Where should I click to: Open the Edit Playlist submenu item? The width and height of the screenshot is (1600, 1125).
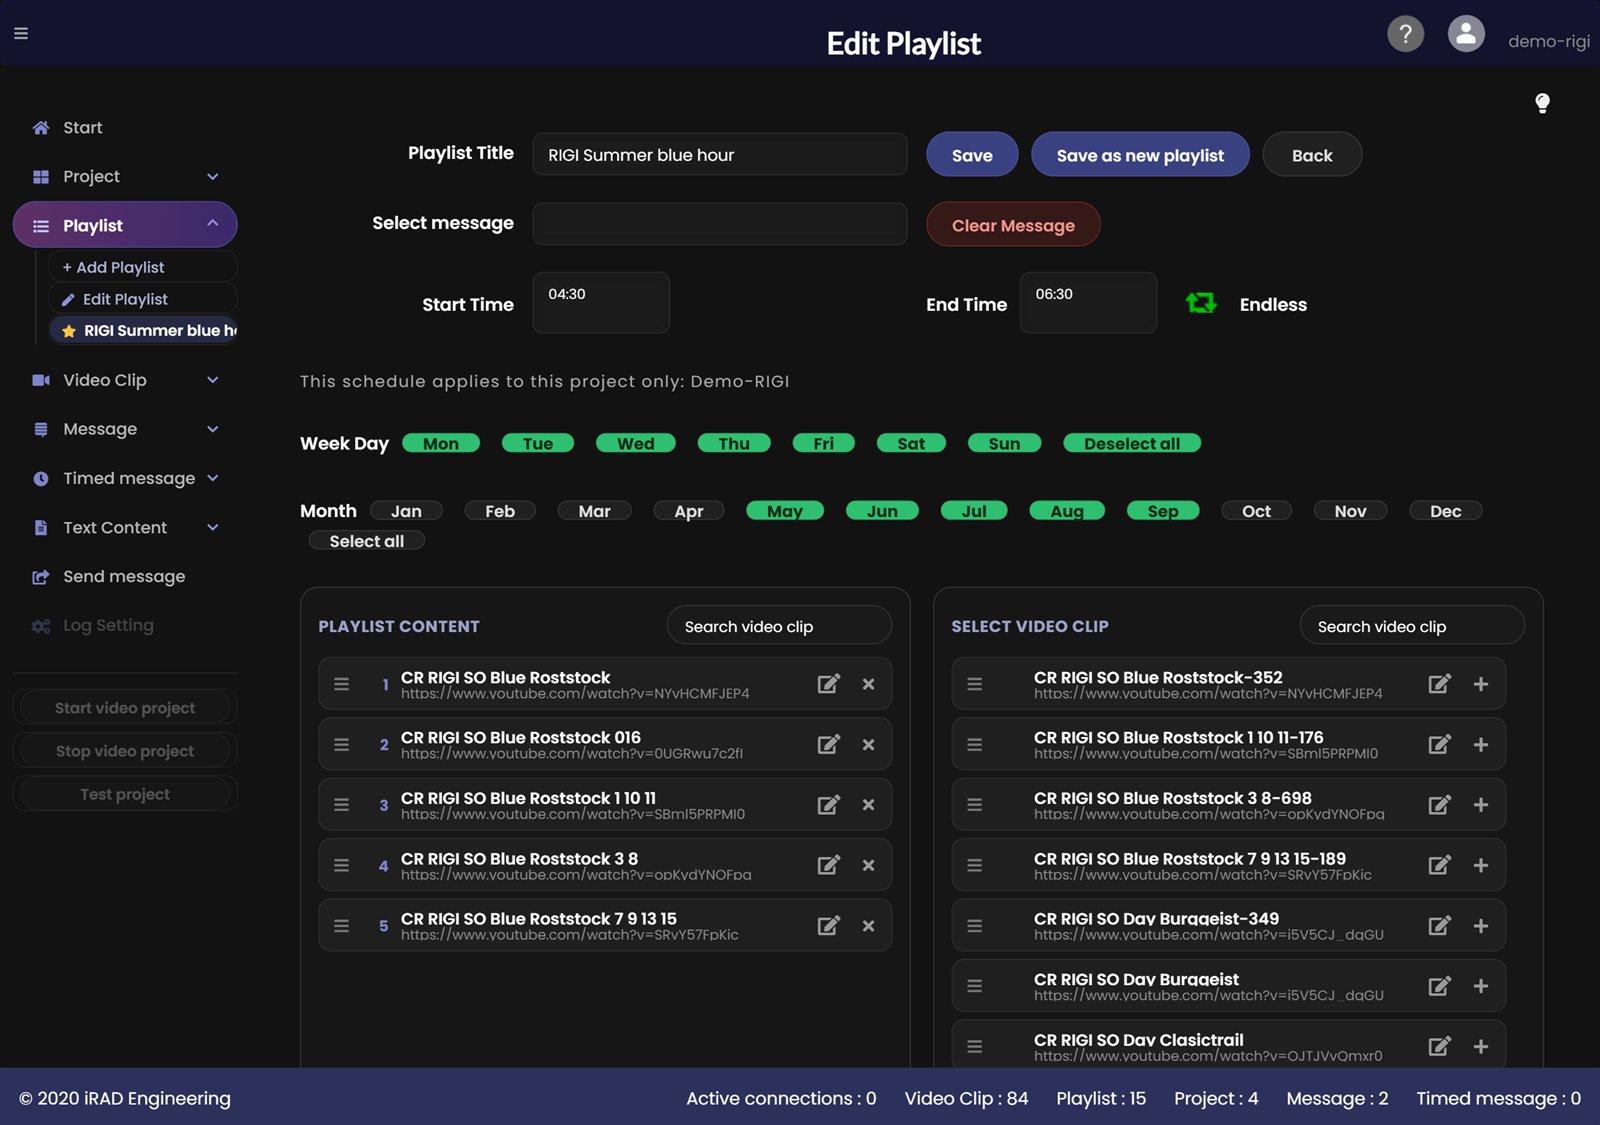[x=143, y=299]
